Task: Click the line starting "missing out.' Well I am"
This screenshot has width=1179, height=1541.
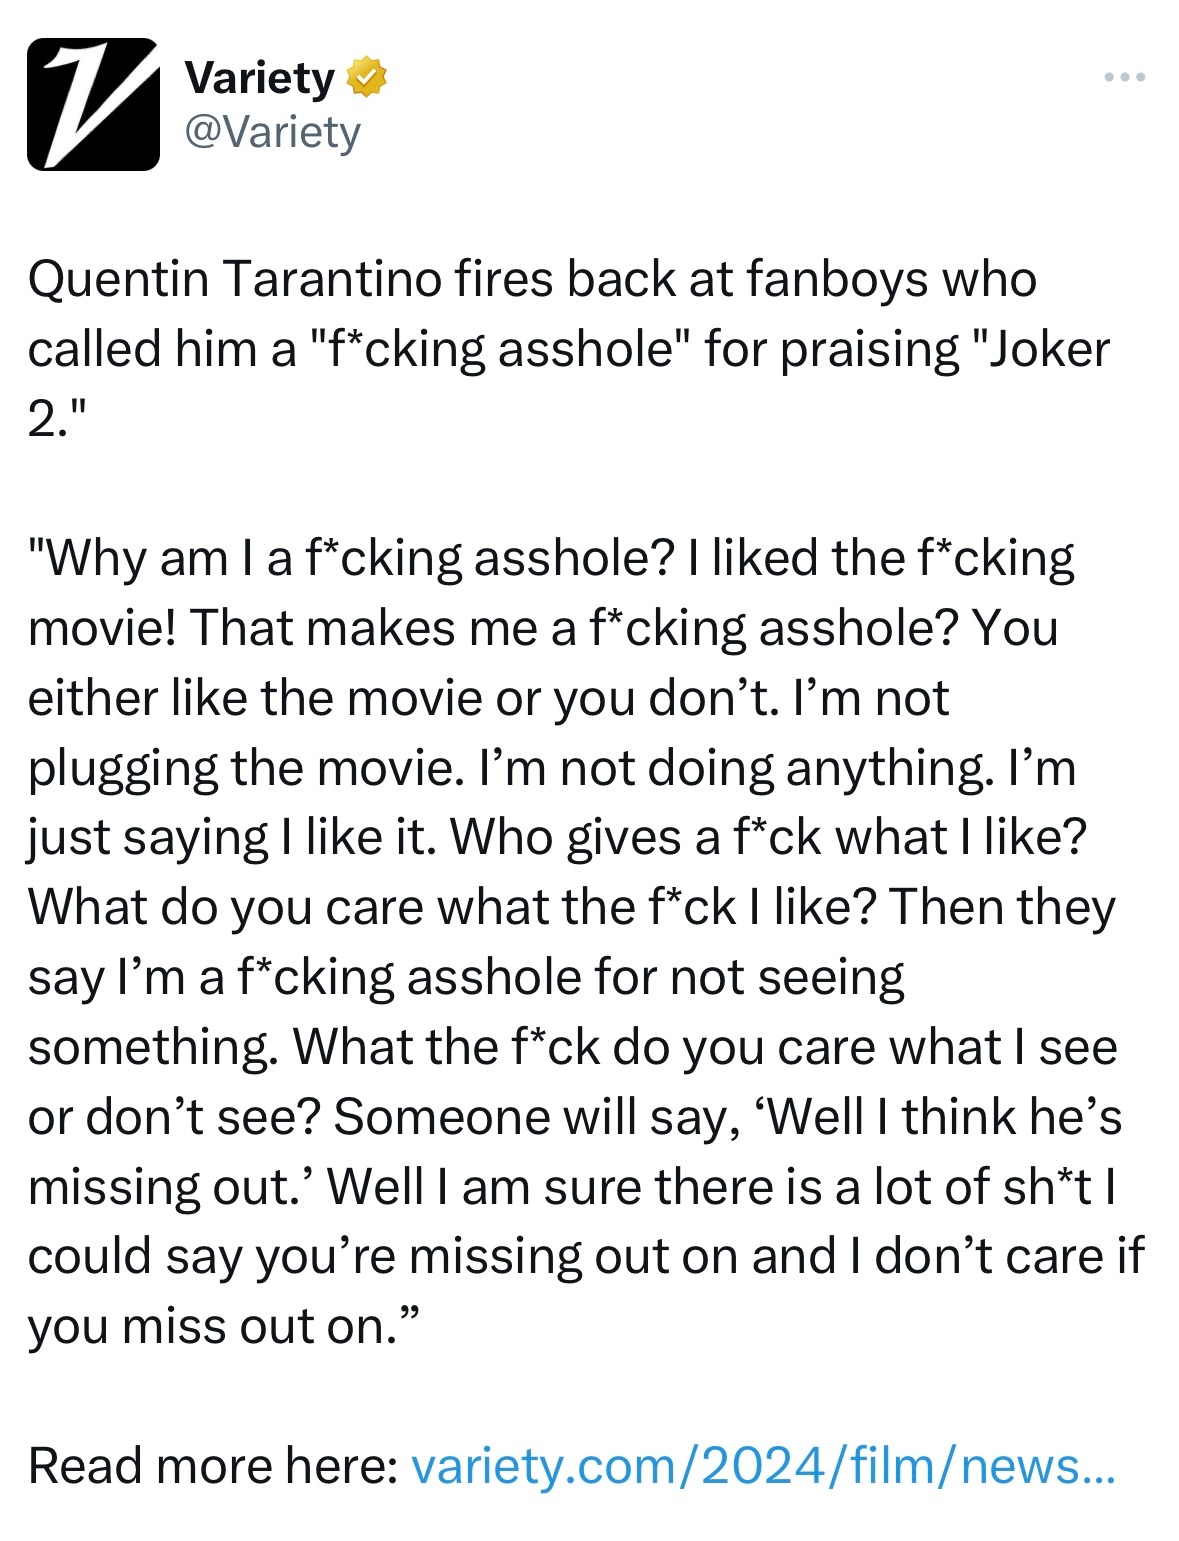Action: [573, 1187]
